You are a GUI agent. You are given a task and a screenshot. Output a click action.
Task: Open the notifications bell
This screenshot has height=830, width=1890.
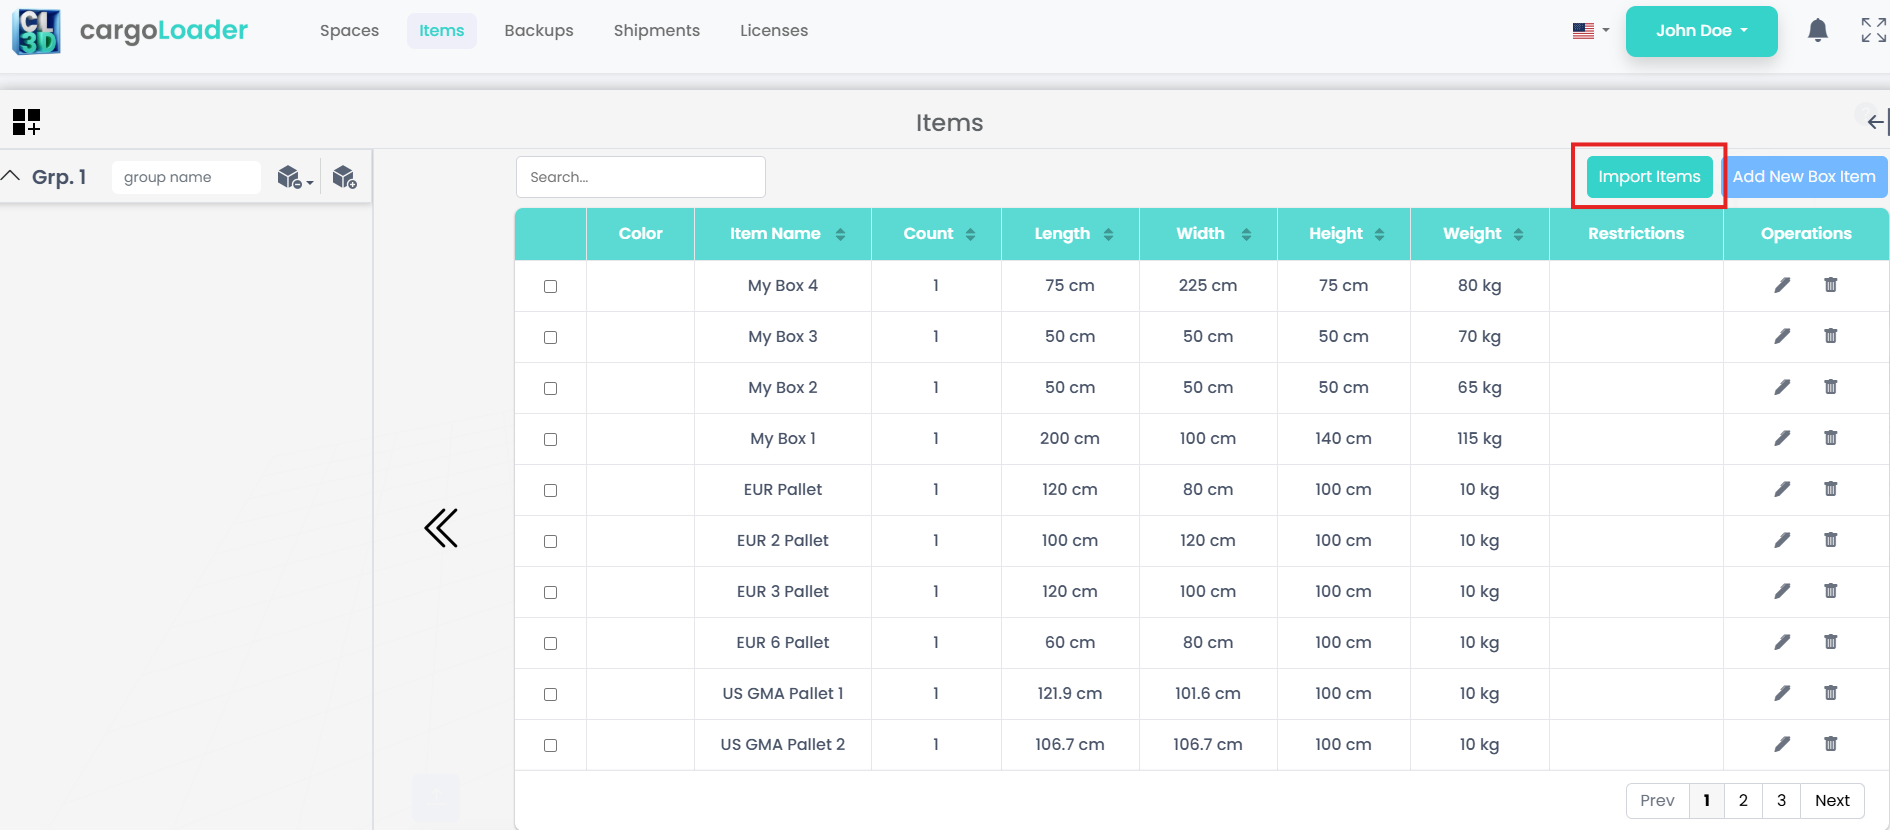point(1817,31)
